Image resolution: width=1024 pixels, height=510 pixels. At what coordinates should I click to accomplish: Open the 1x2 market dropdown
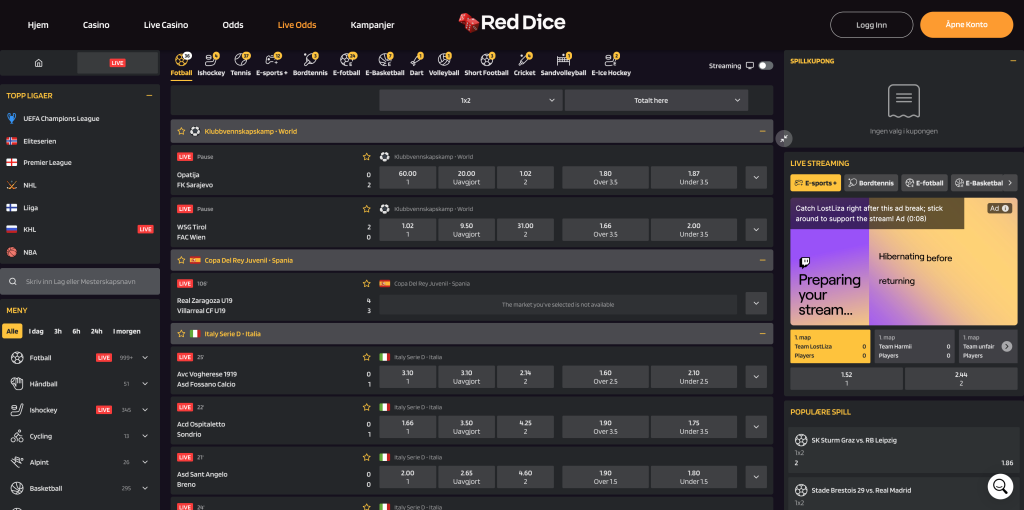[471, 101]
